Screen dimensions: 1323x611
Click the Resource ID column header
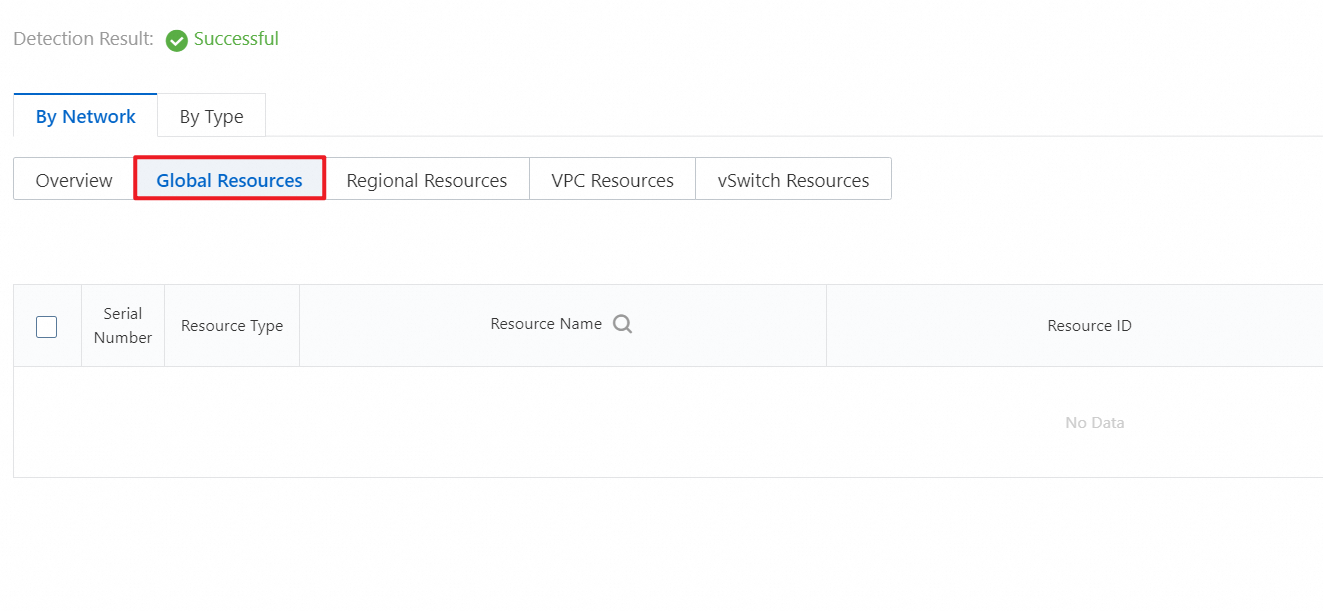(1089, 326)
